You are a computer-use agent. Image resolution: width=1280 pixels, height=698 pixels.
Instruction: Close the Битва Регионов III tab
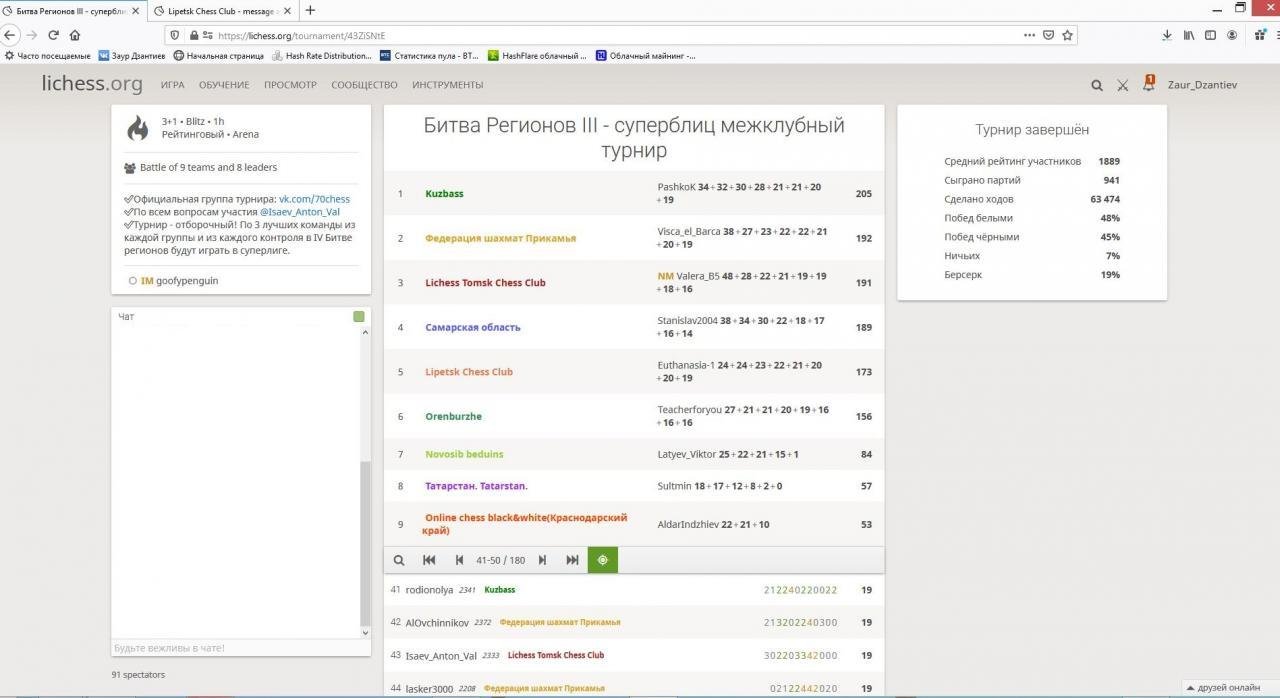pyautogui.click(x=136, y=11)
